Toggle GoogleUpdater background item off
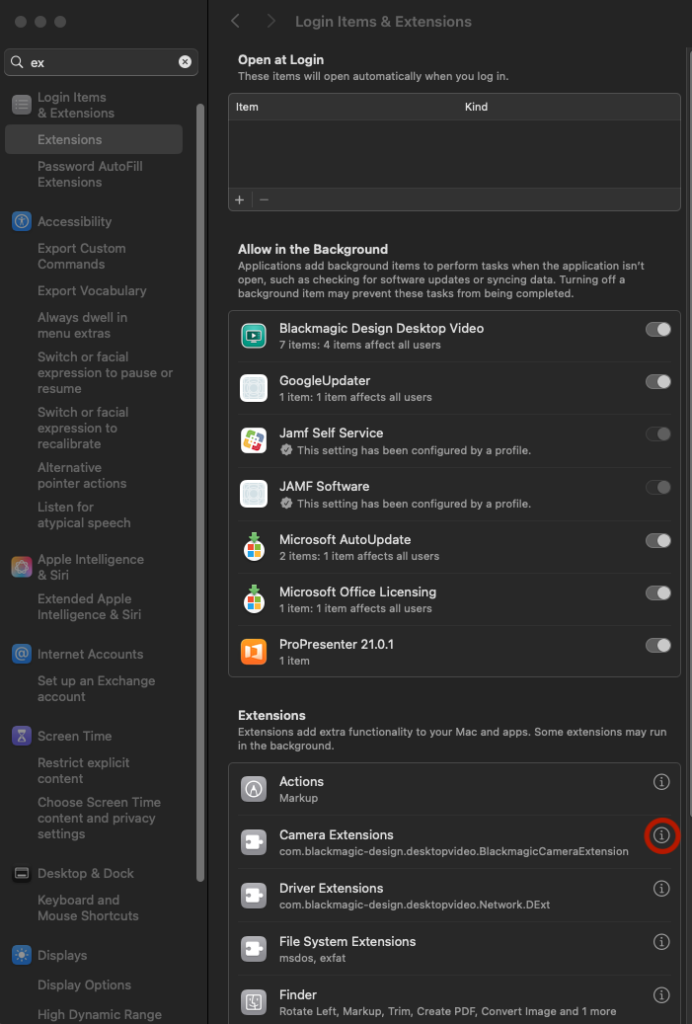Viewport: 692px width, 1024px height. [x=657, y=382]
